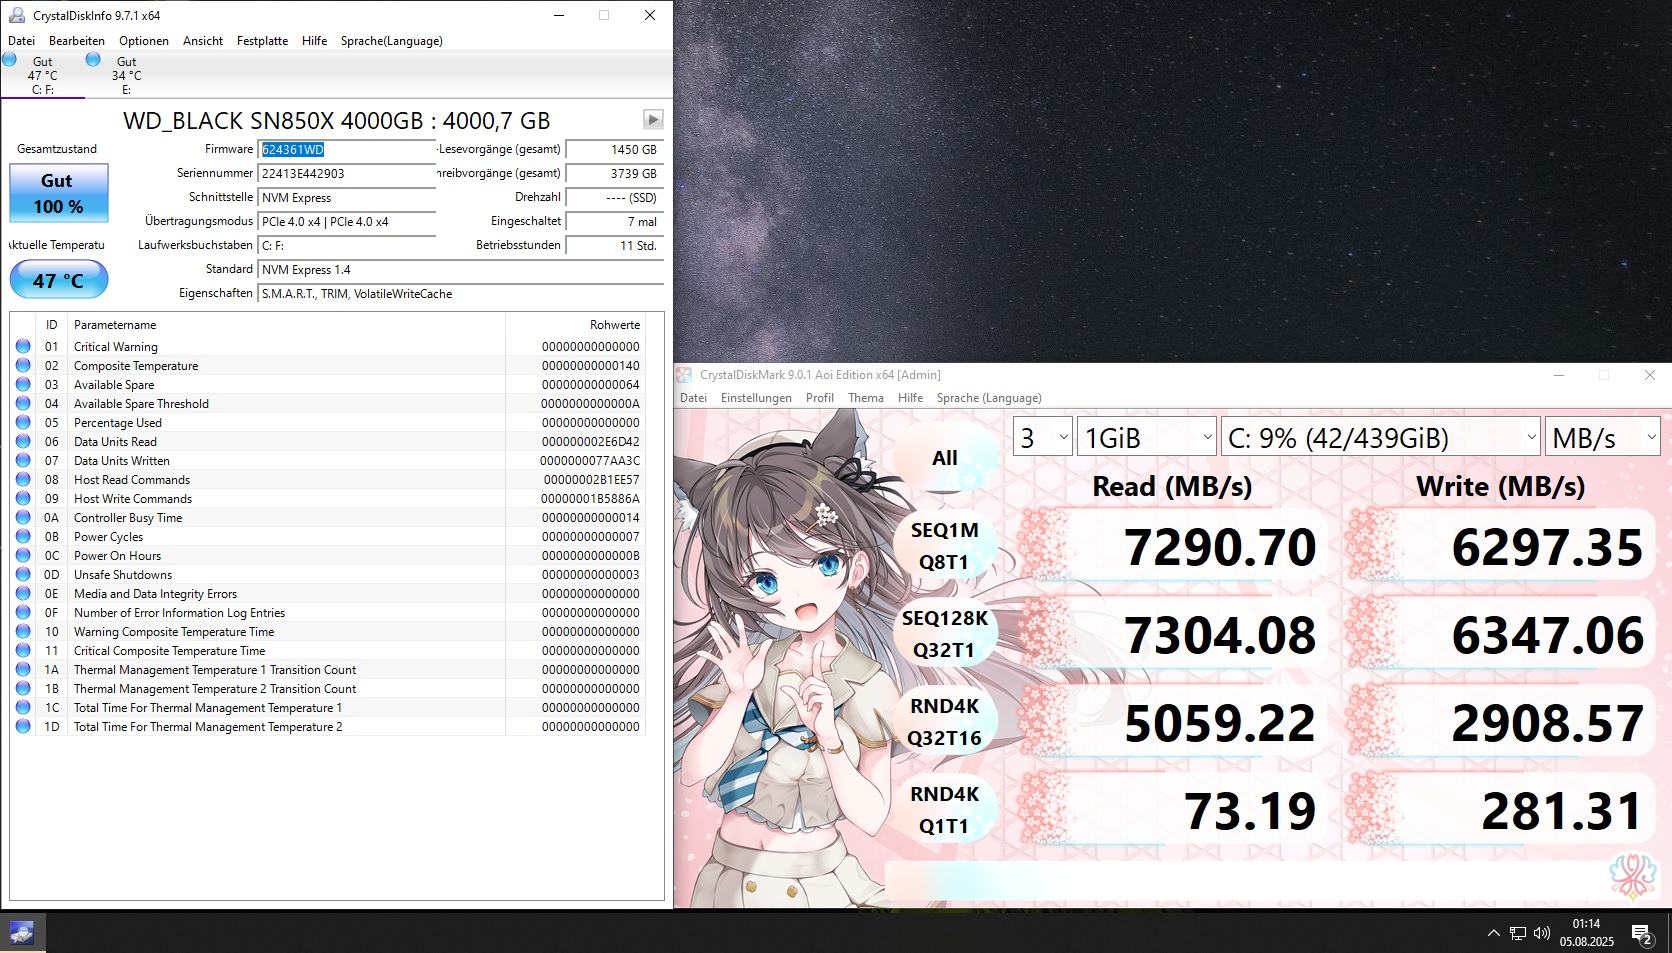Click the Data Units Read status orb
This screenshot has width=1672, height=953.
click(x=23, y=441)
